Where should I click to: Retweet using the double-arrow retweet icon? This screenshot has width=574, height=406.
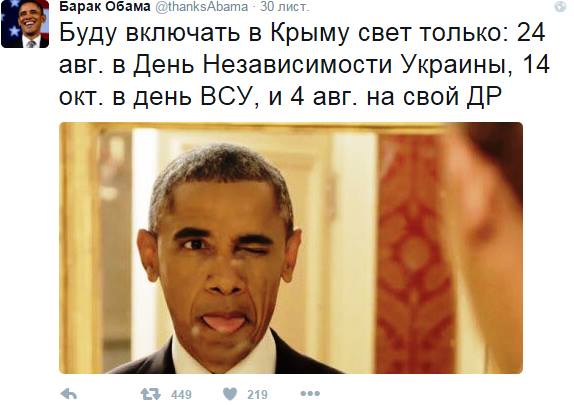[x=150, y=394]
